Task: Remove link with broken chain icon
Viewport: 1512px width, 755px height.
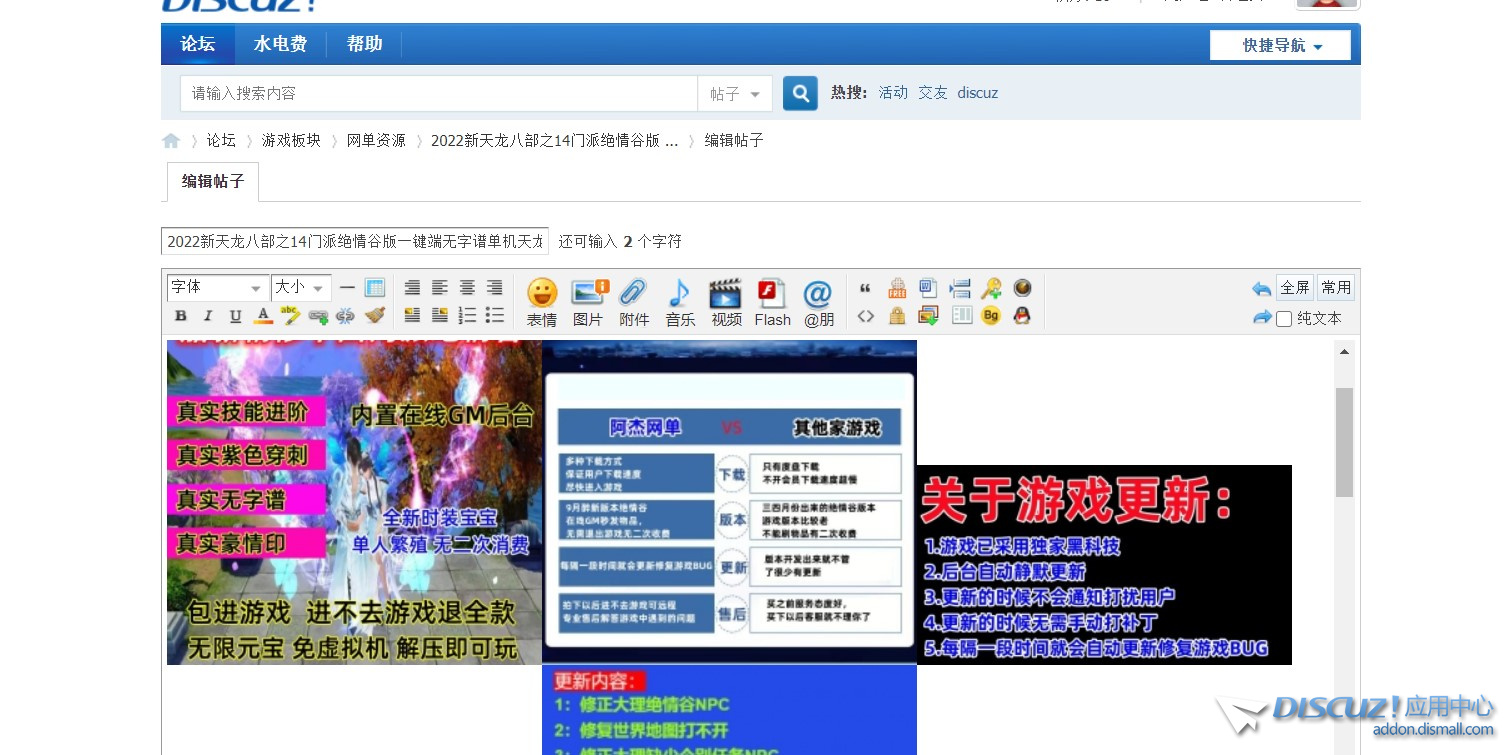Action: tap(346, 316)
